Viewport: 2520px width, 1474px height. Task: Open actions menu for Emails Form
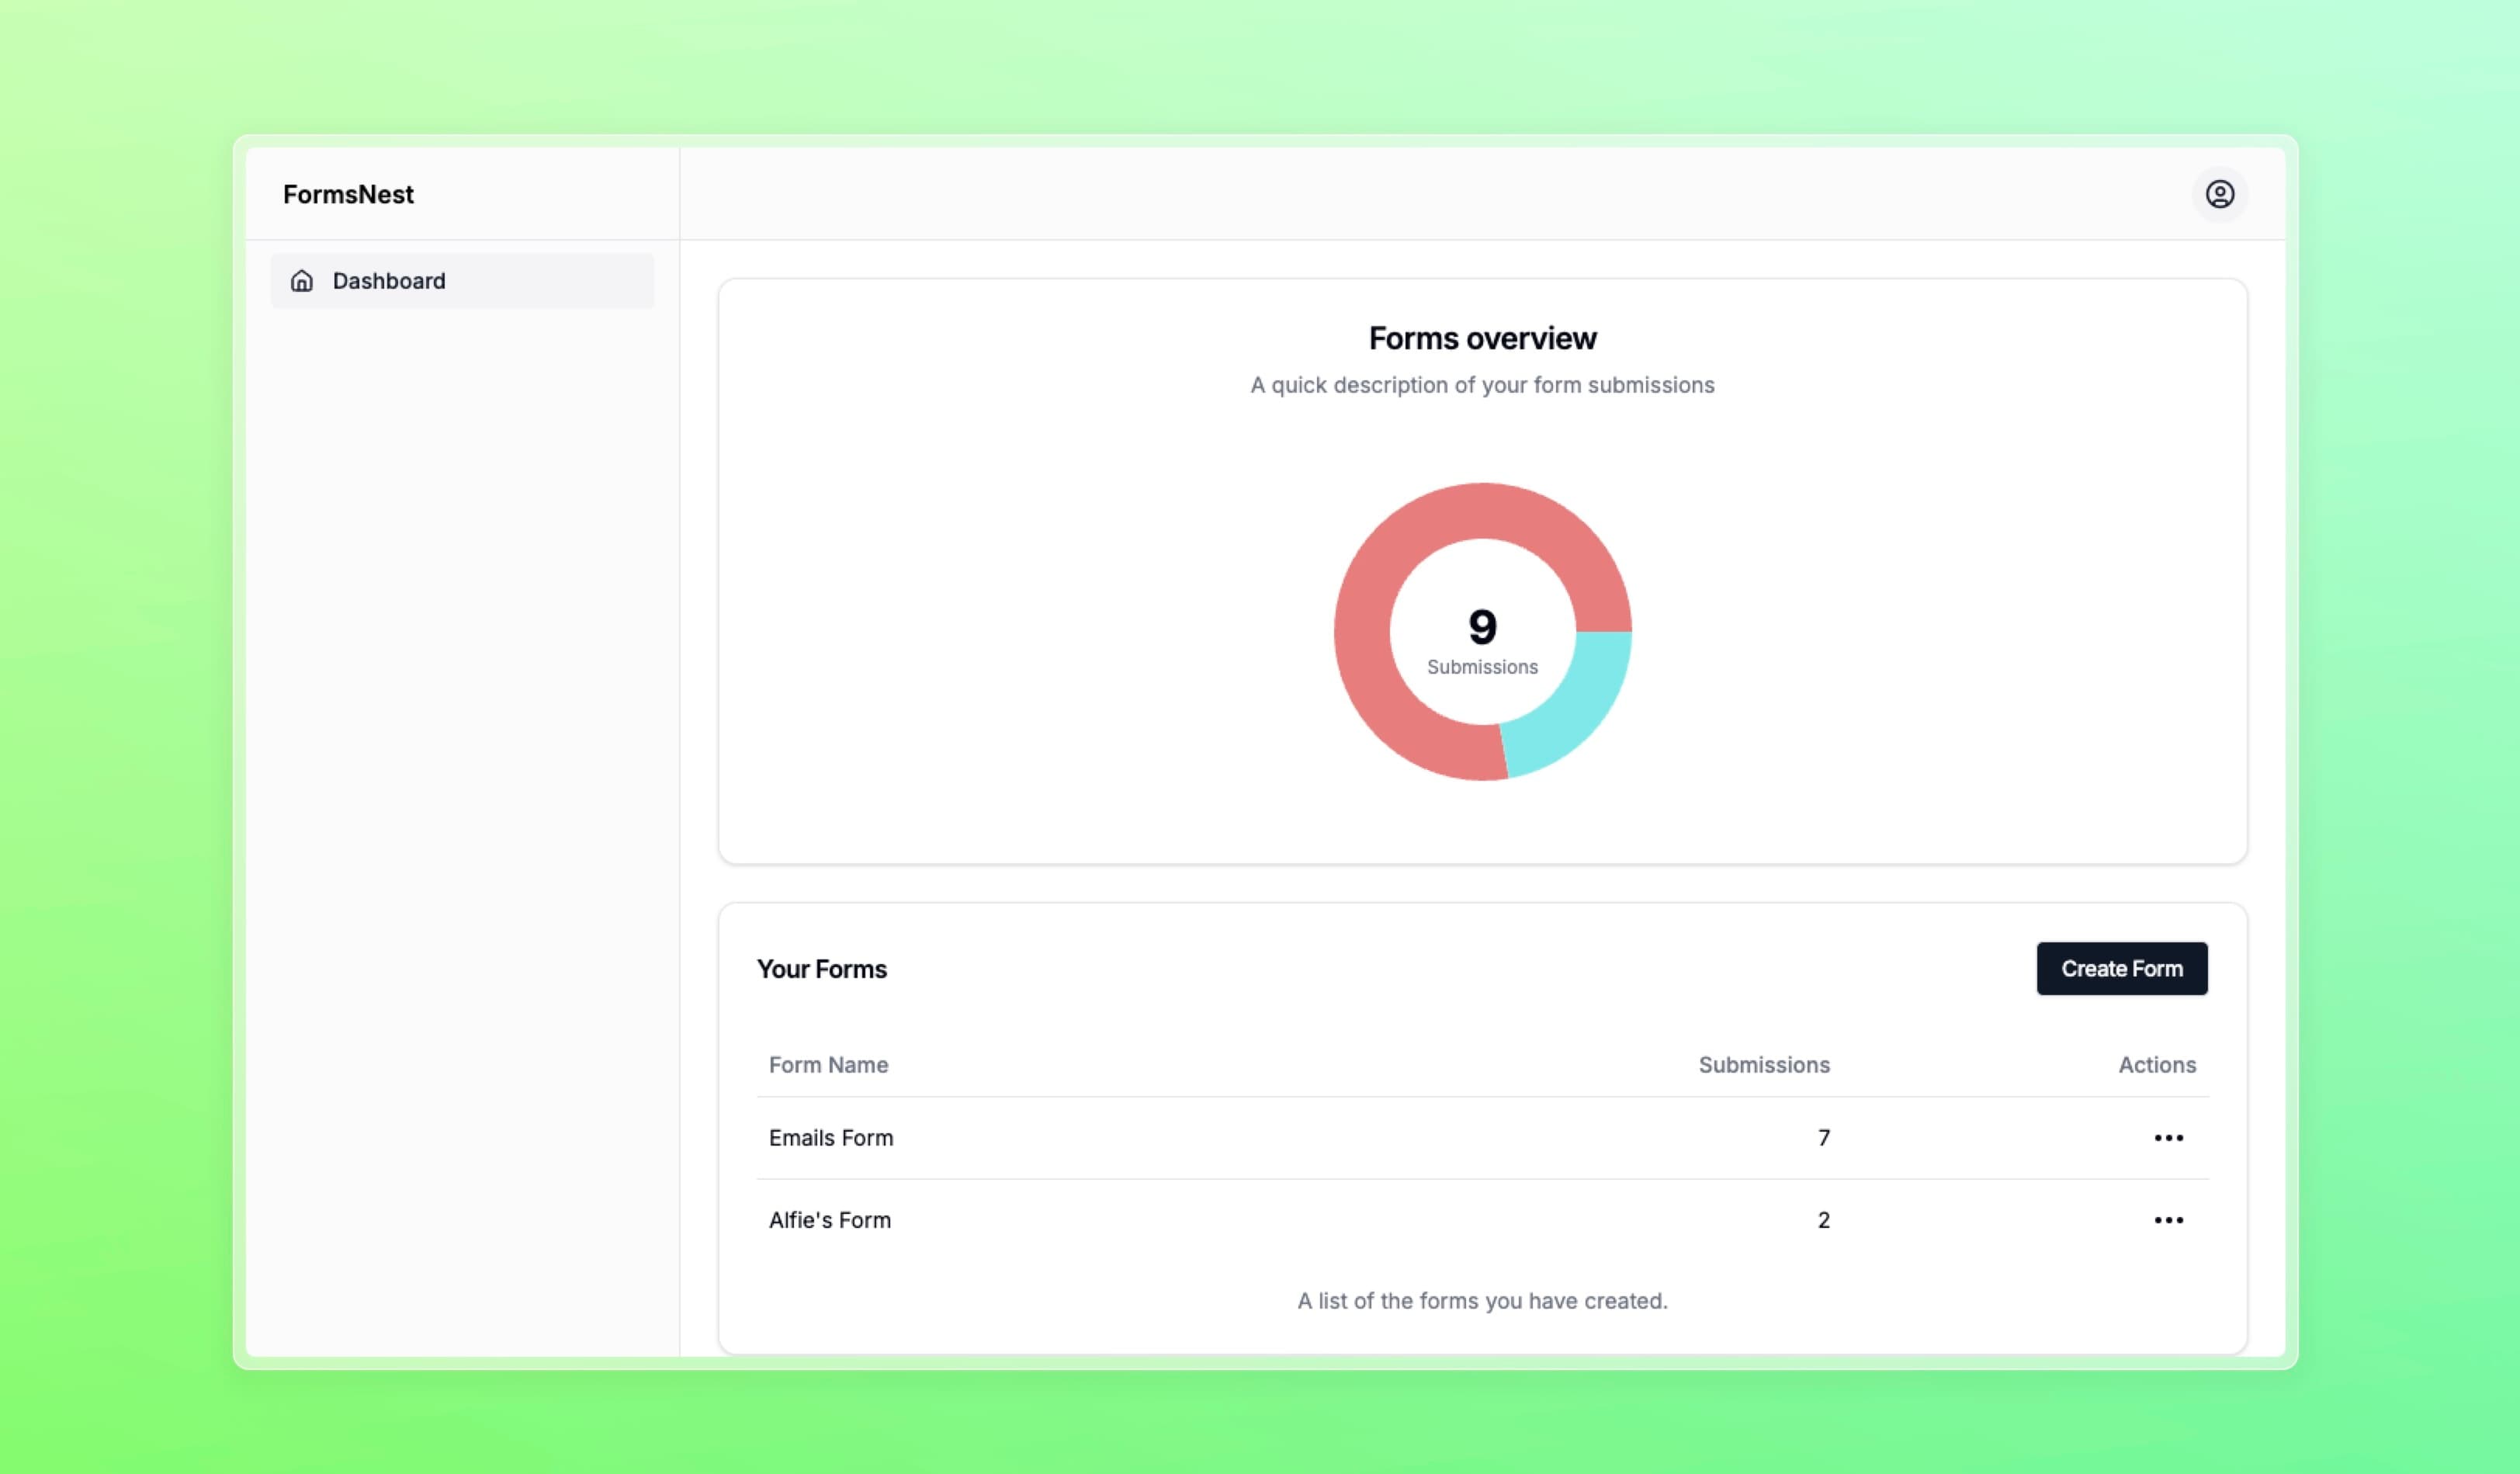coord(2168,1138)
